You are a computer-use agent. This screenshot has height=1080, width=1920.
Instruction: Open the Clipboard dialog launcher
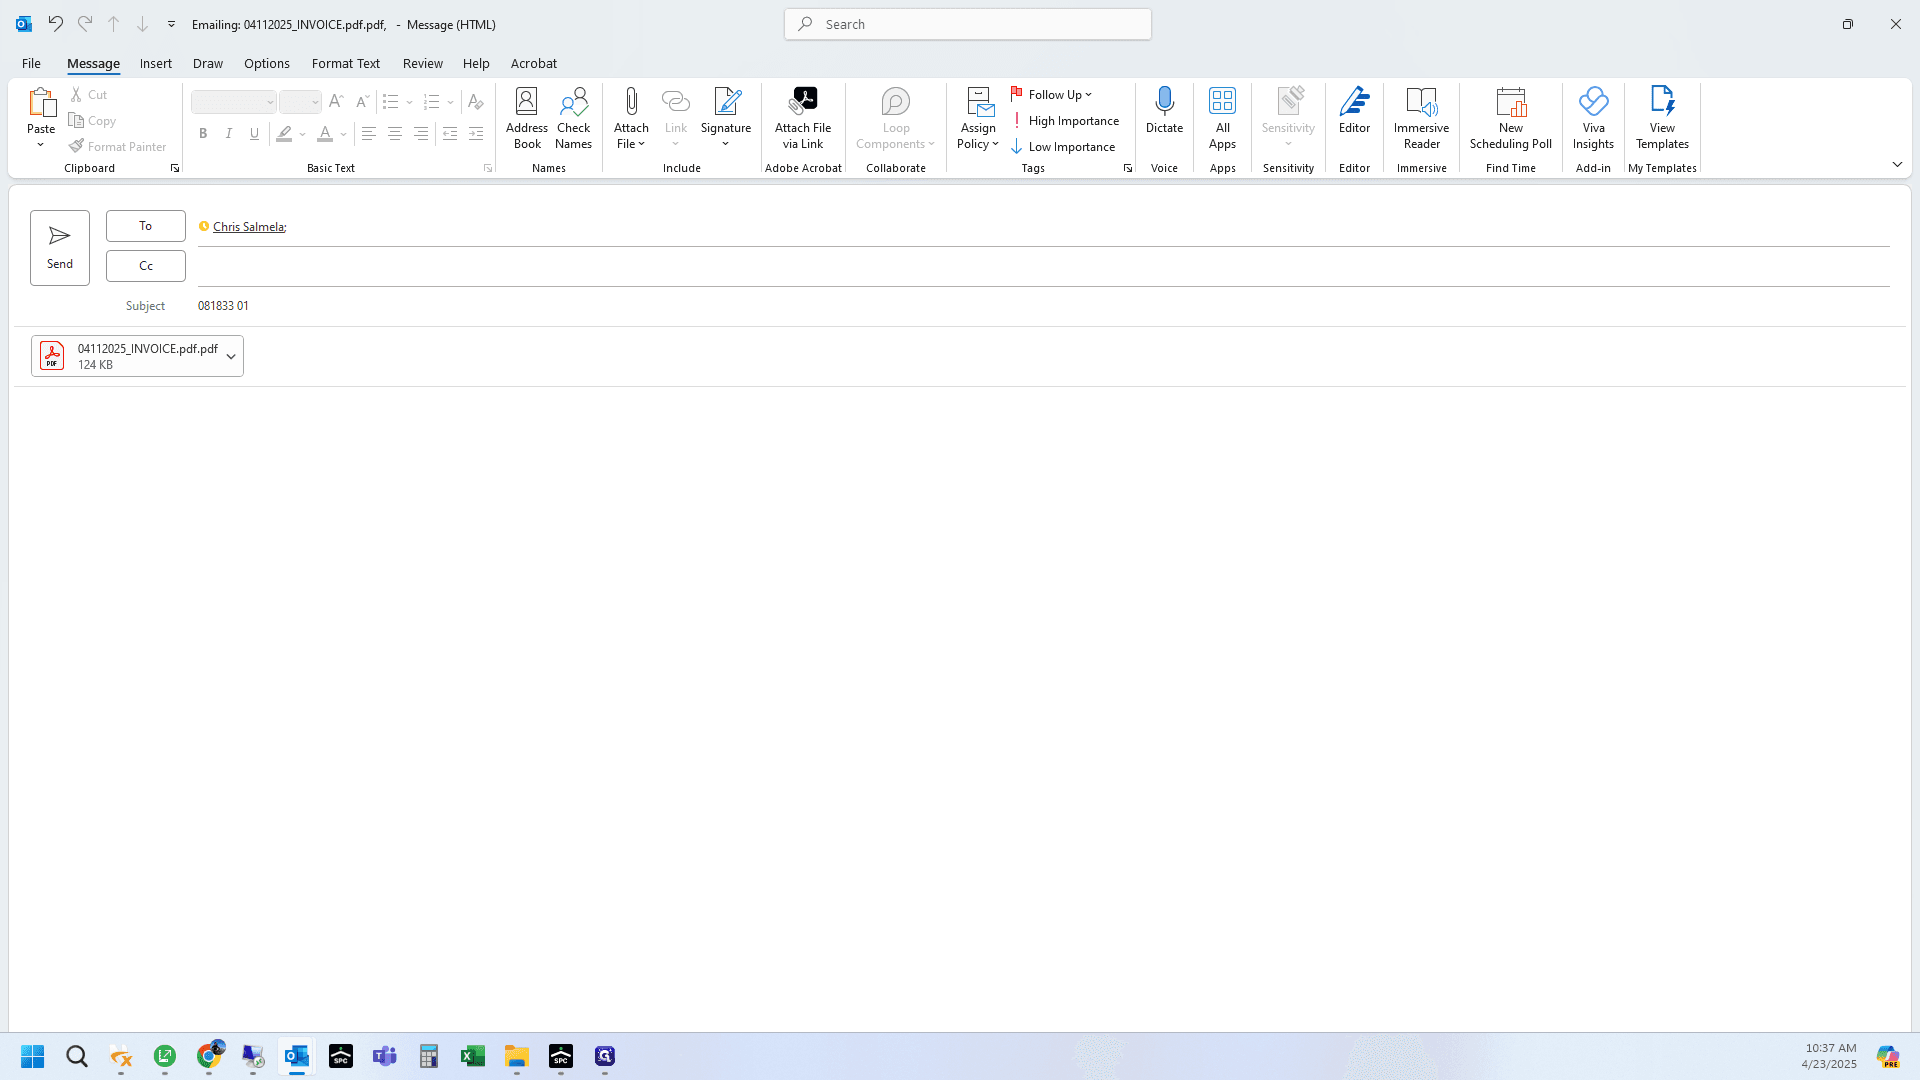[175, 168]
